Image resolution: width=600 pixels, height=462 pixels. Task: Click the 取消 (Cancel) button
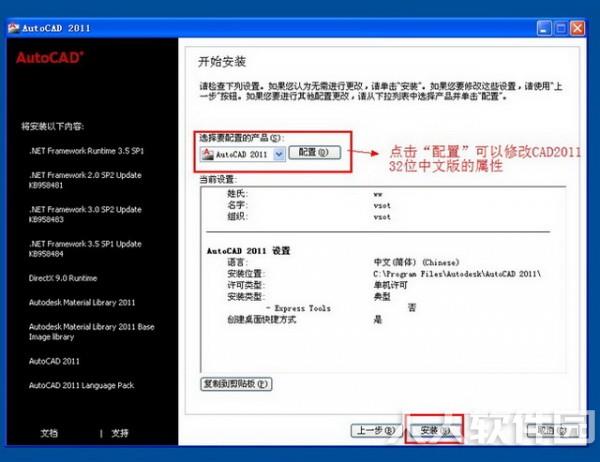[x=552, y=431]
